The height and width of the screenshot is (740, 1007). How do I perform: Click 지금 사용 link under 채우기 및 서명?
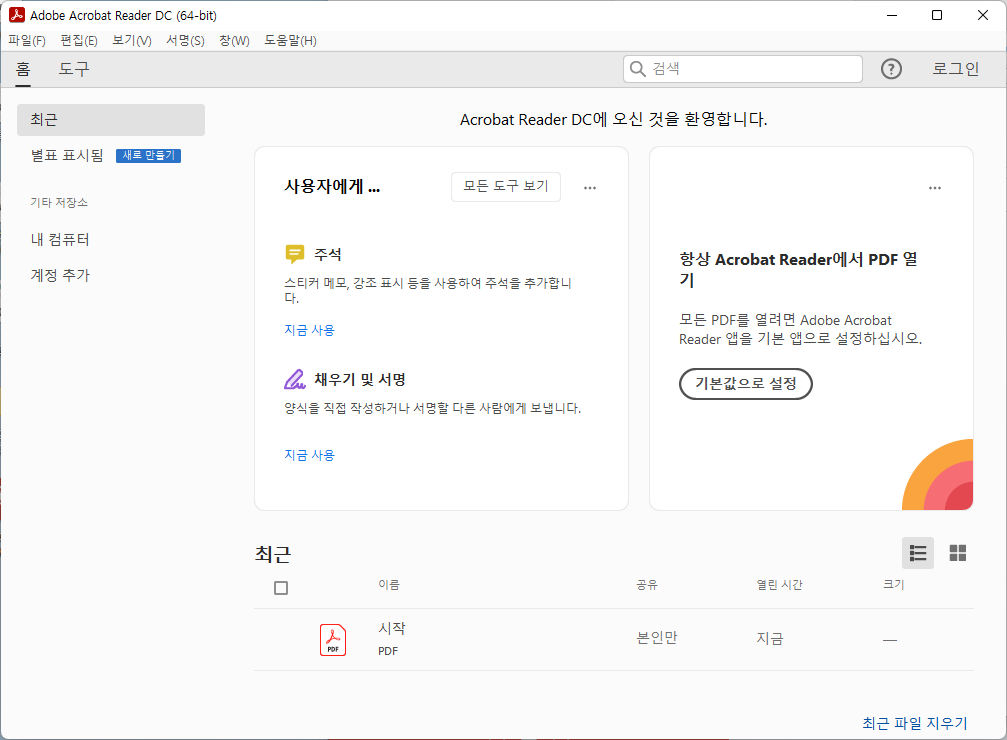tap(310, 455)
